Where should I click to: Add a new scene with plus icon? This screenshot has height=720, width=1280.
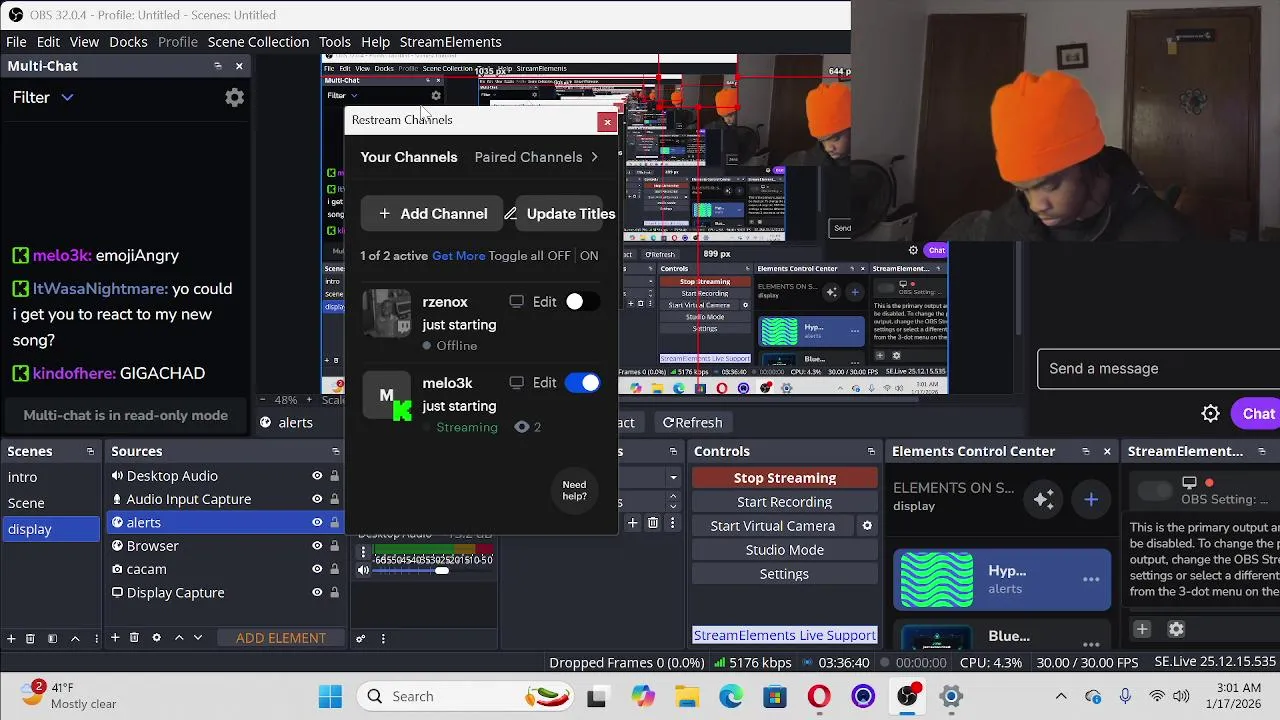pyautogui.click(x=11, y=638)
